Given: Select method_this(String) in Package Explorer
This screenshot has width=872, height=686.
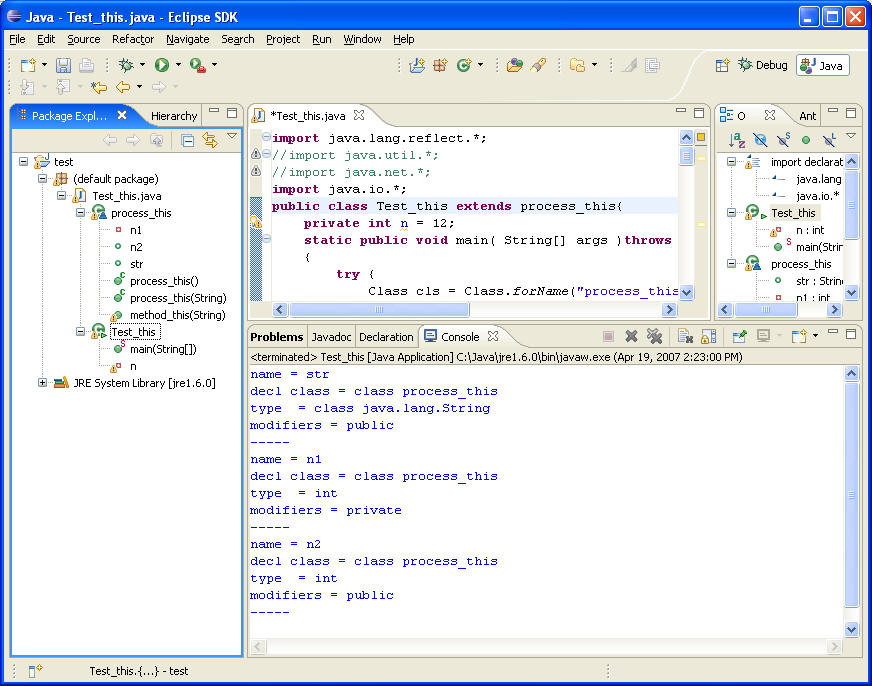Looking at the screenshot, I should point(177,315).
